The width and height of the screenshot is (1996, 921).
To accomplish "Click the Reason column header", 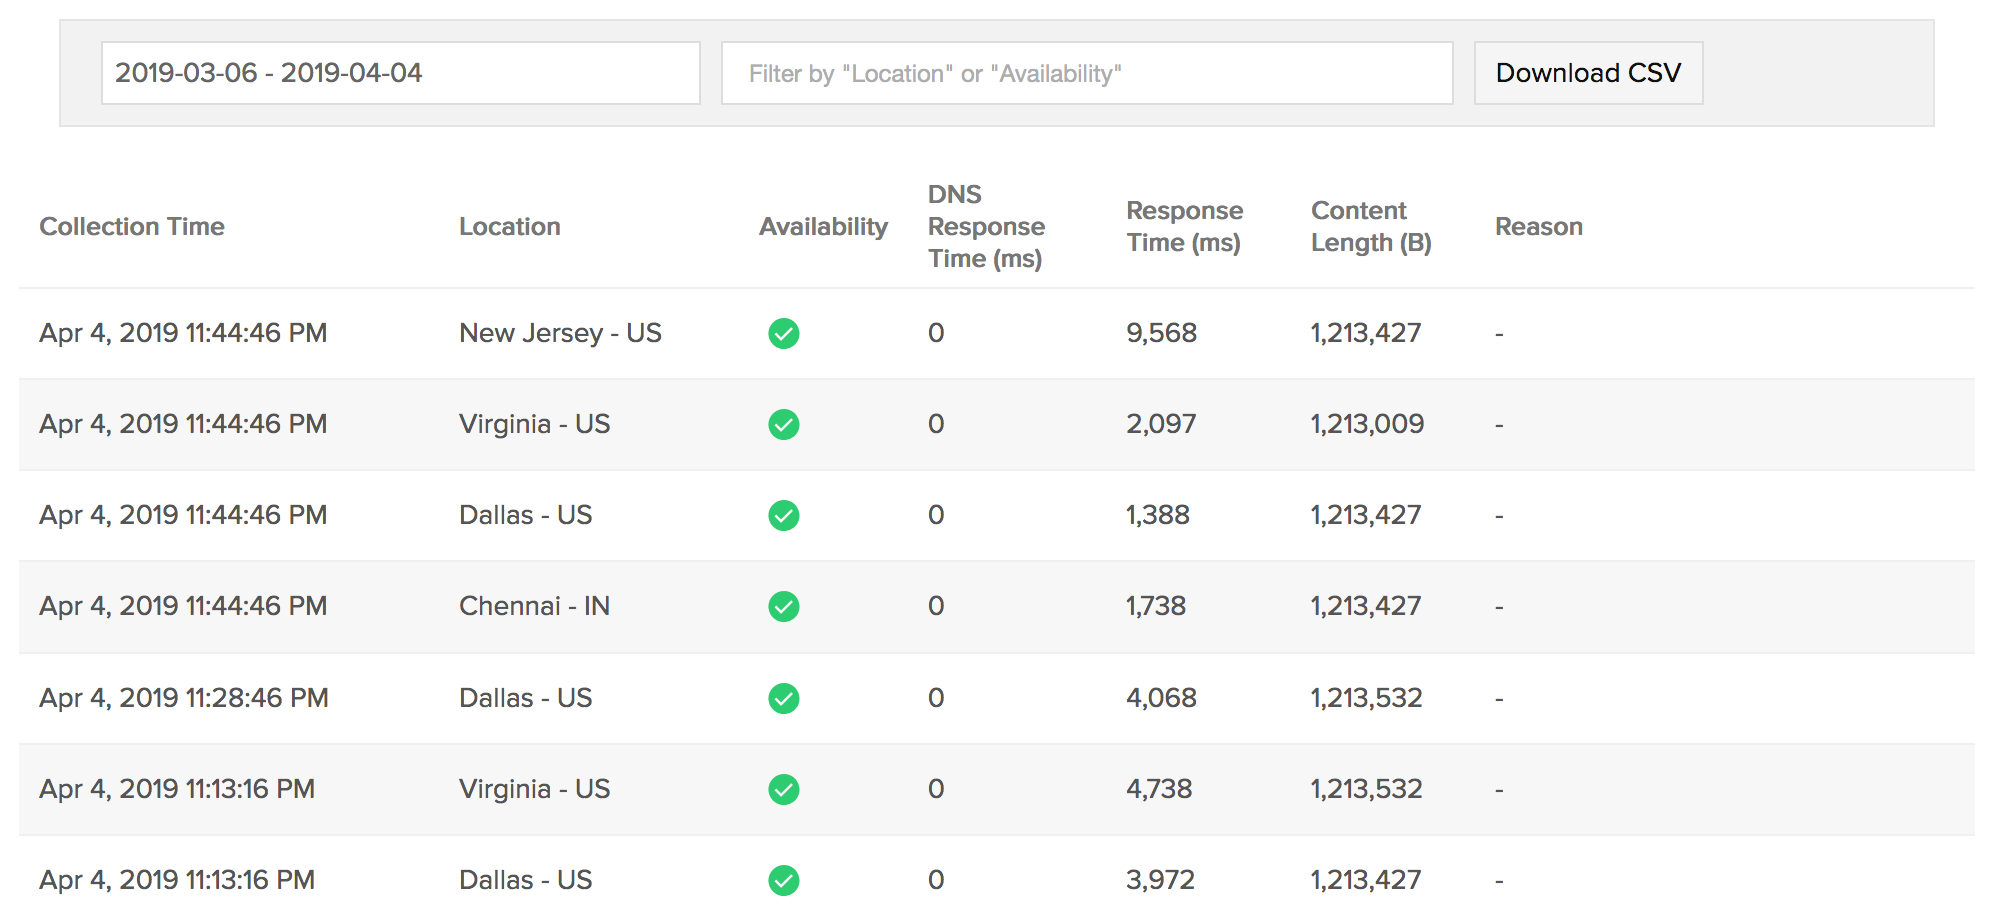I will click(1538, 227).
